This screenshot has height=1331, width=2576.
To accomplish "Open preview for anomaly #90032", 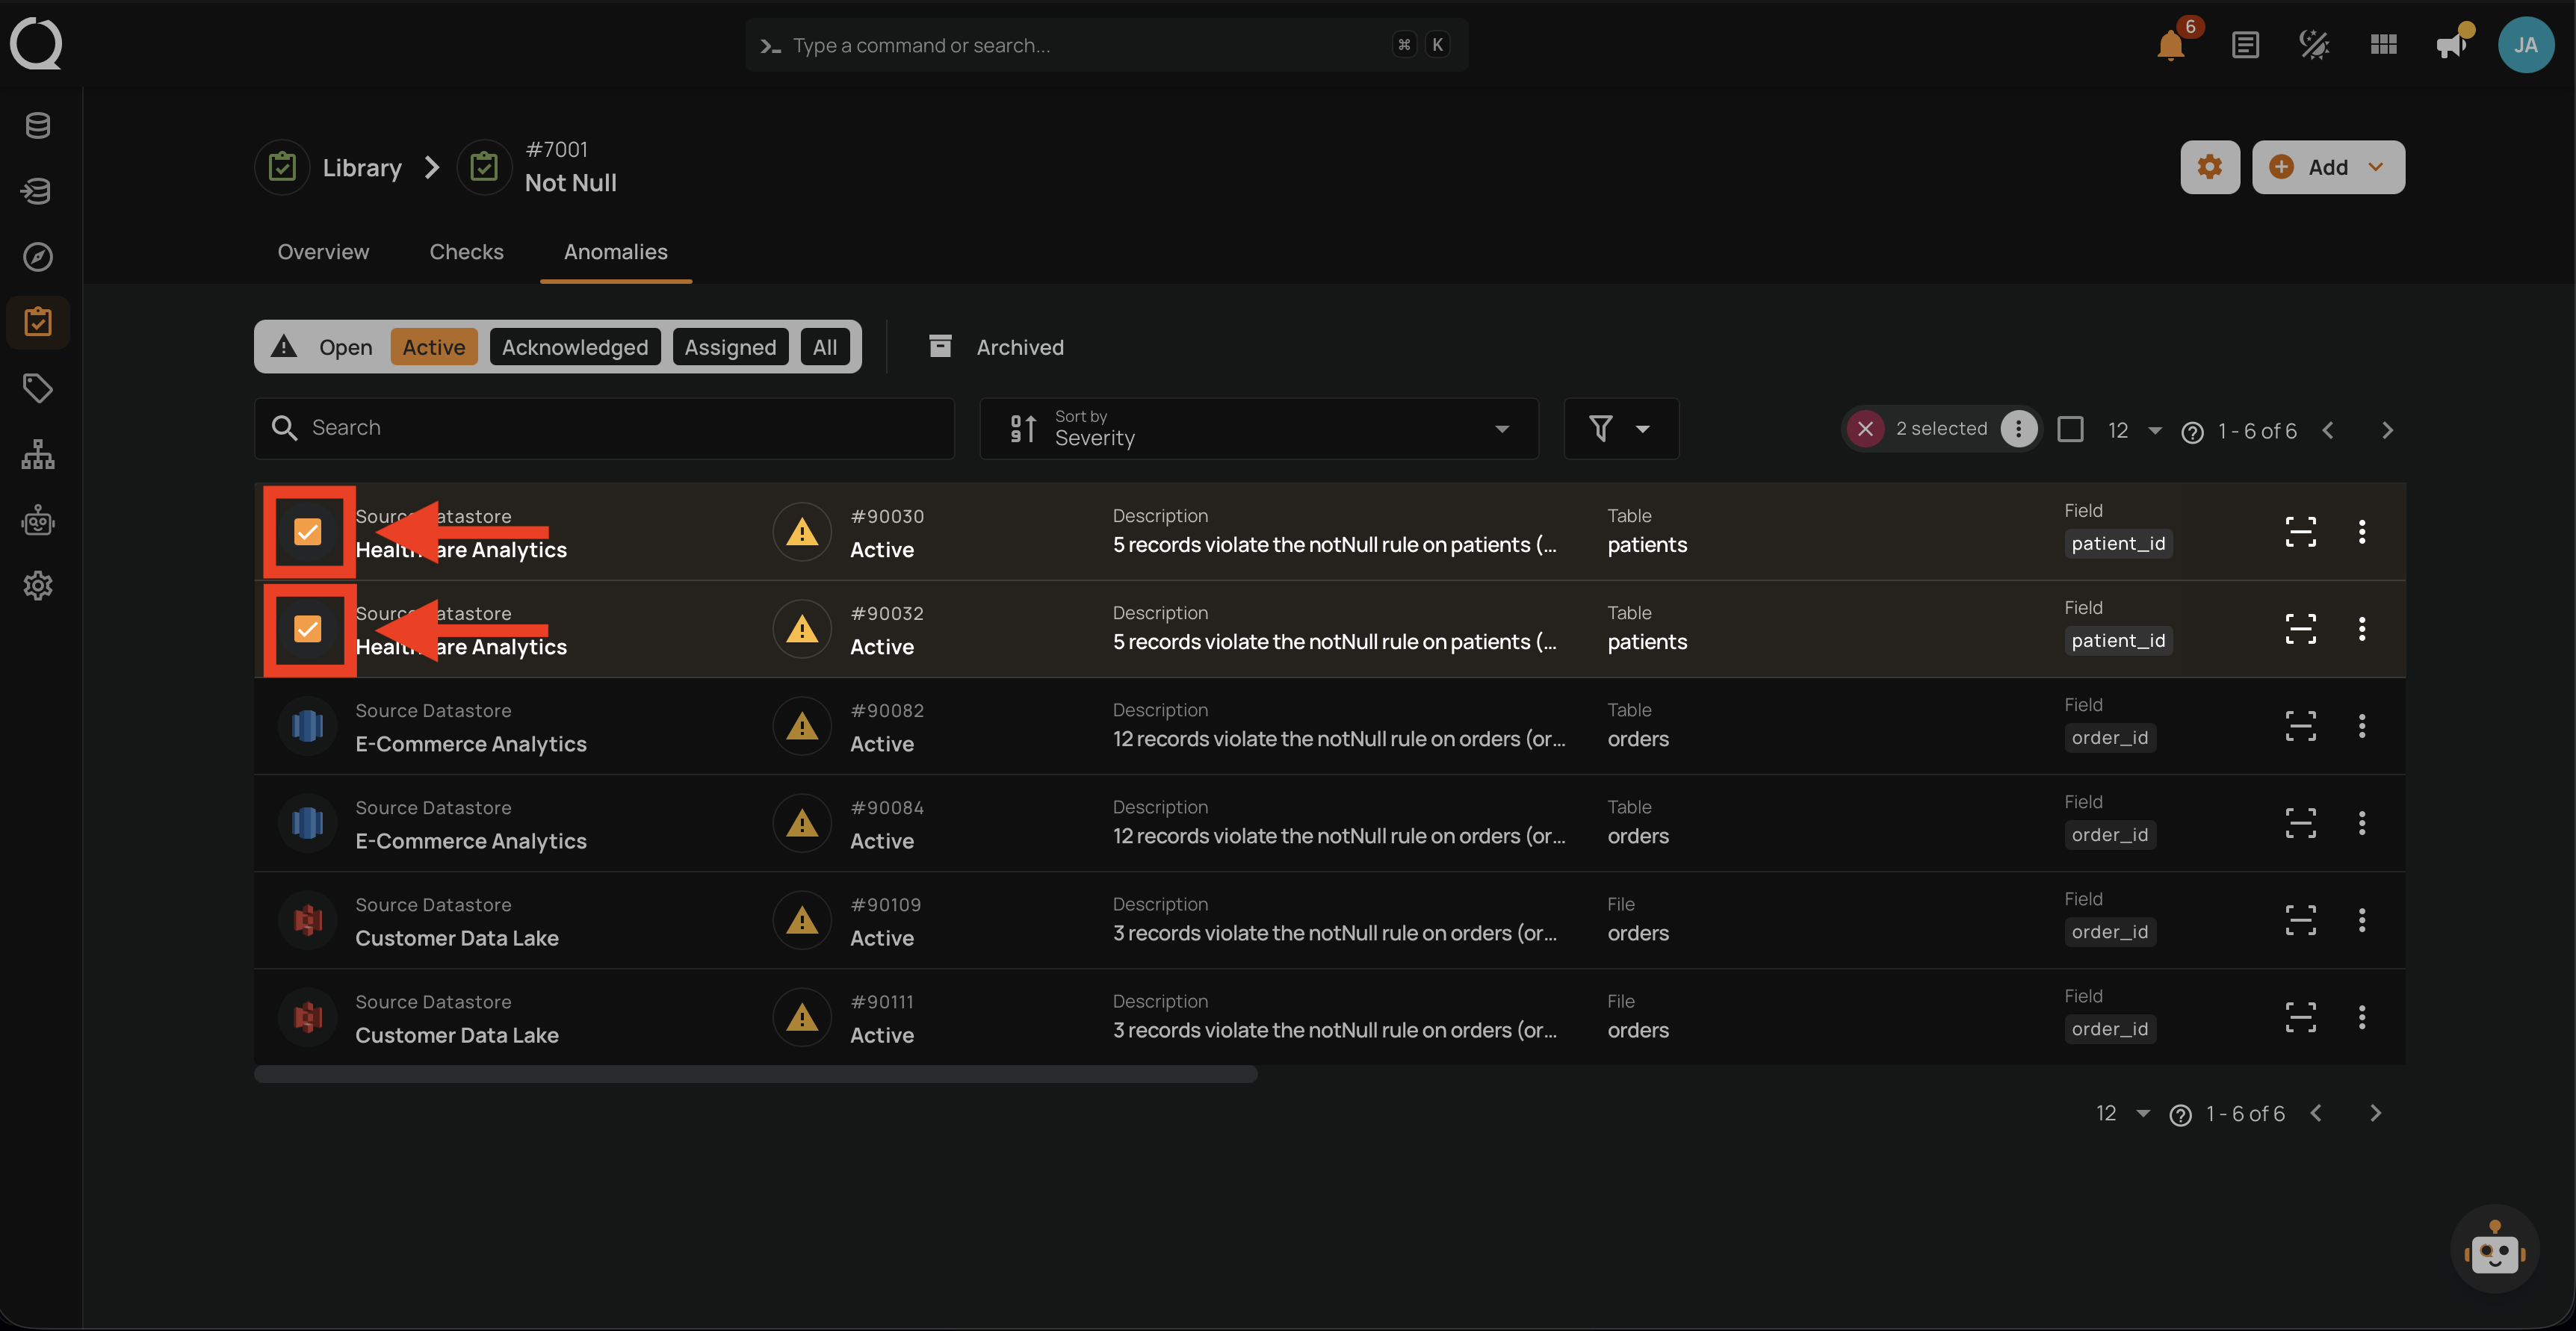I will [x=2300, y=629].
